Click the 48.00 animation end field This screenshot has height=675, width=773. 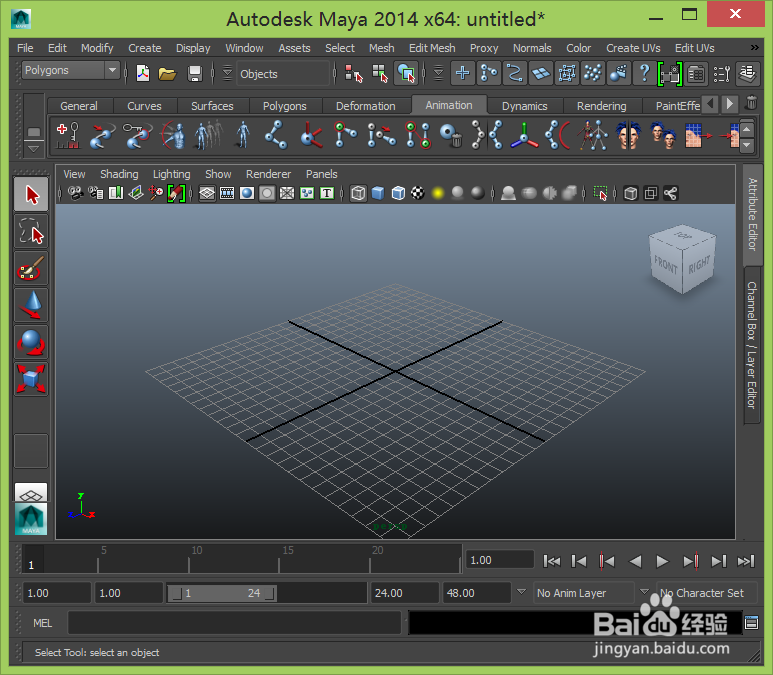click(x=476, y=593)
